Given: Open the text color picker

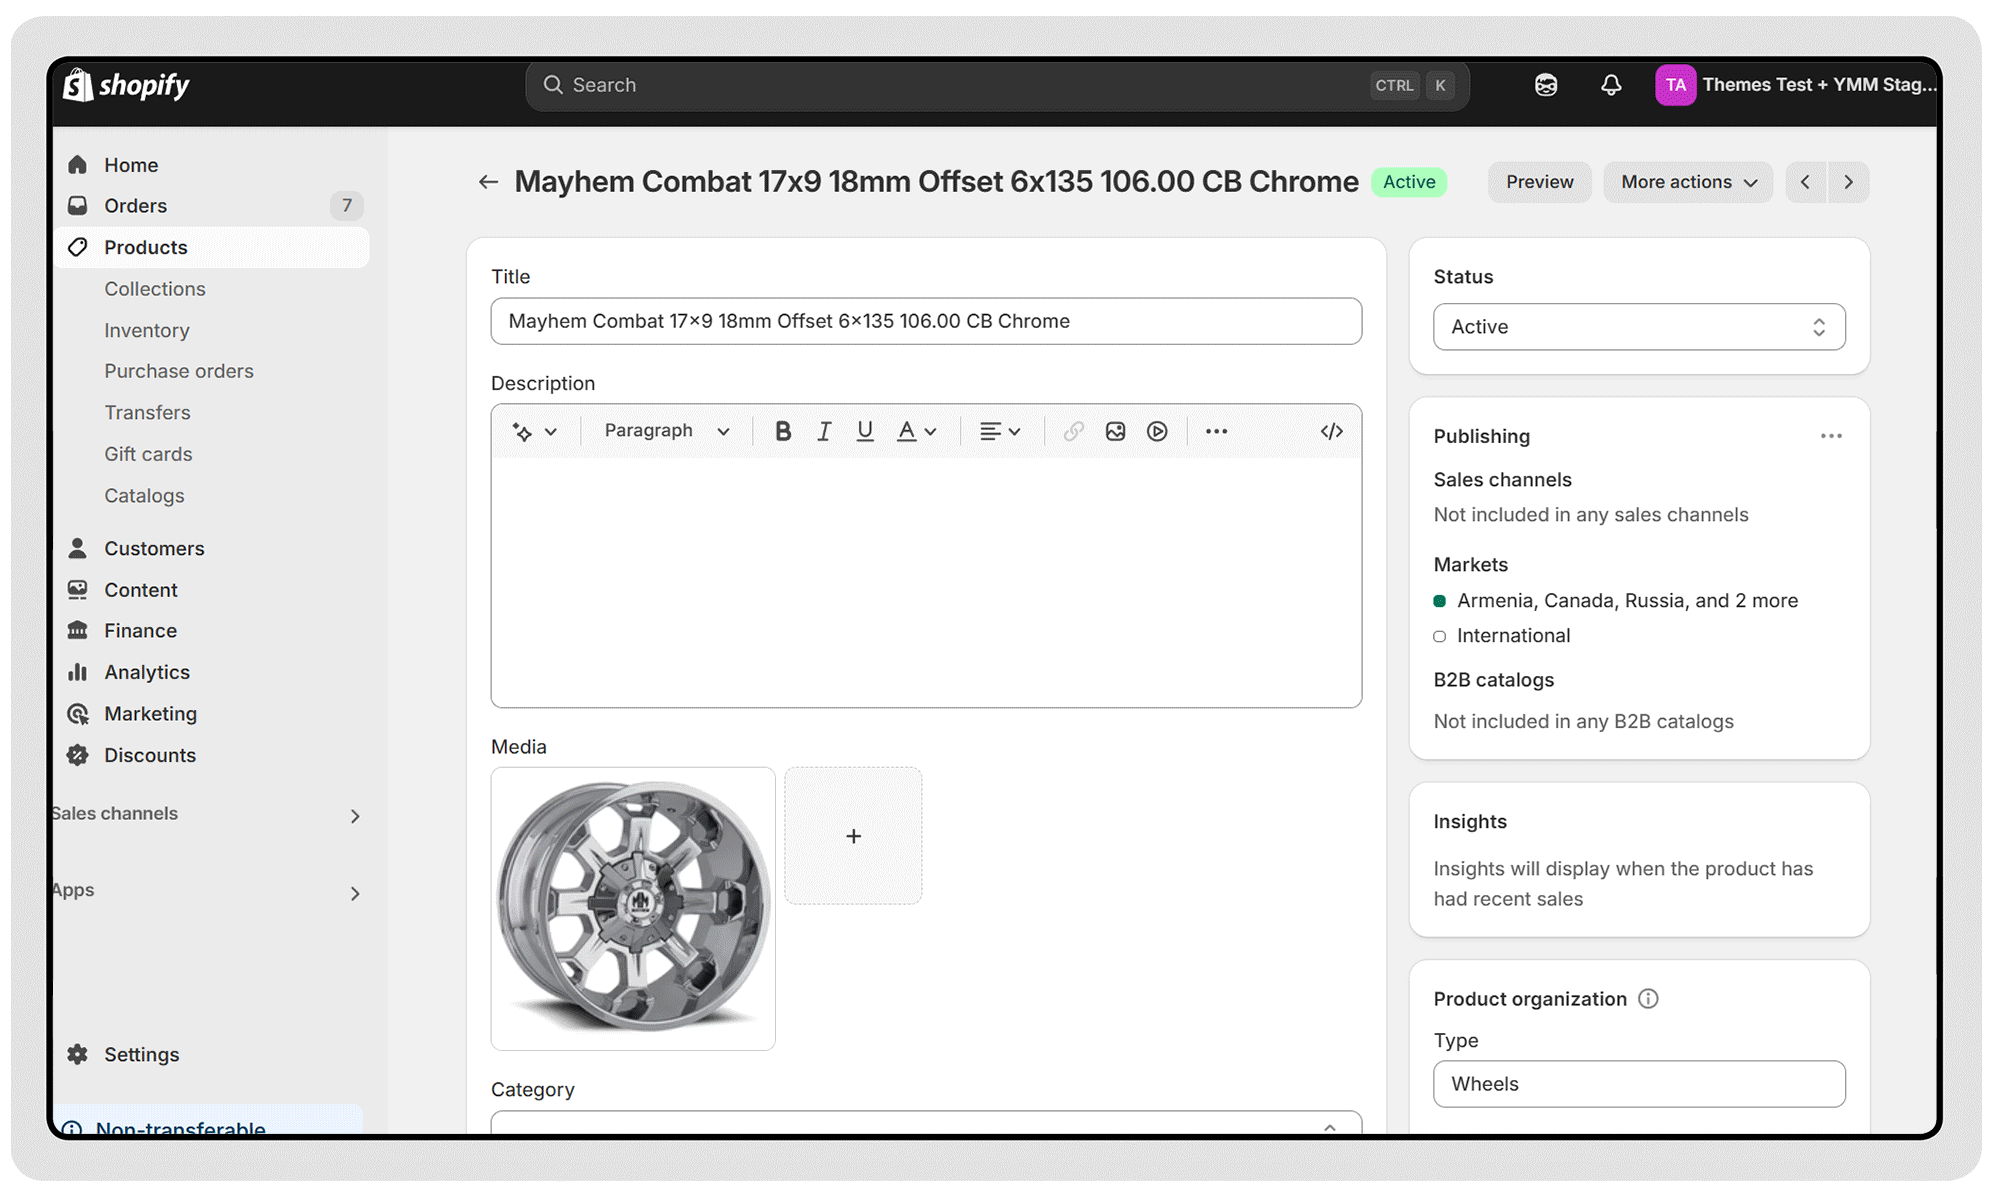Looking at the screenshot, I should [916, 431].
